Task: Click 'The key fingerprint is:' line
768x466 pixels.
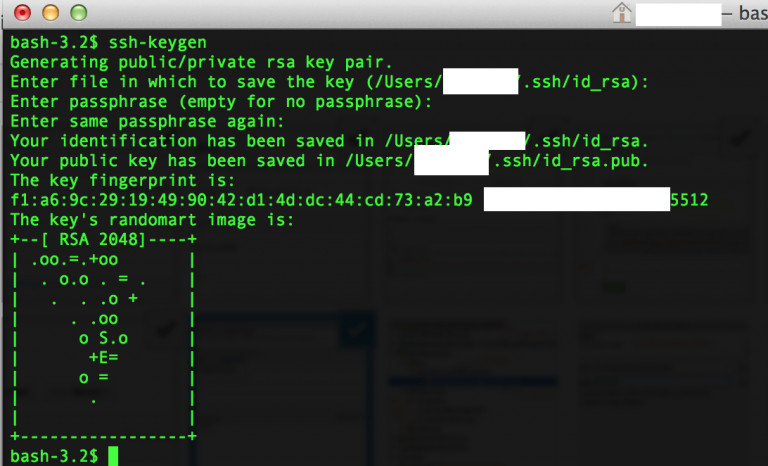Action: pyautogui.click(x=123, y=180)
